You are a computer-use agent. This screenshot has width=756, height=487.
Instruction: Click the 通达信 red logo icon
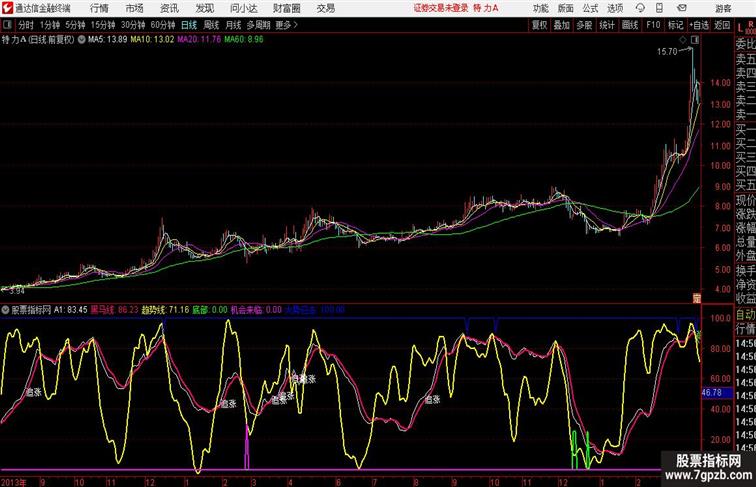pyautogui.click(x=7, y=8)
